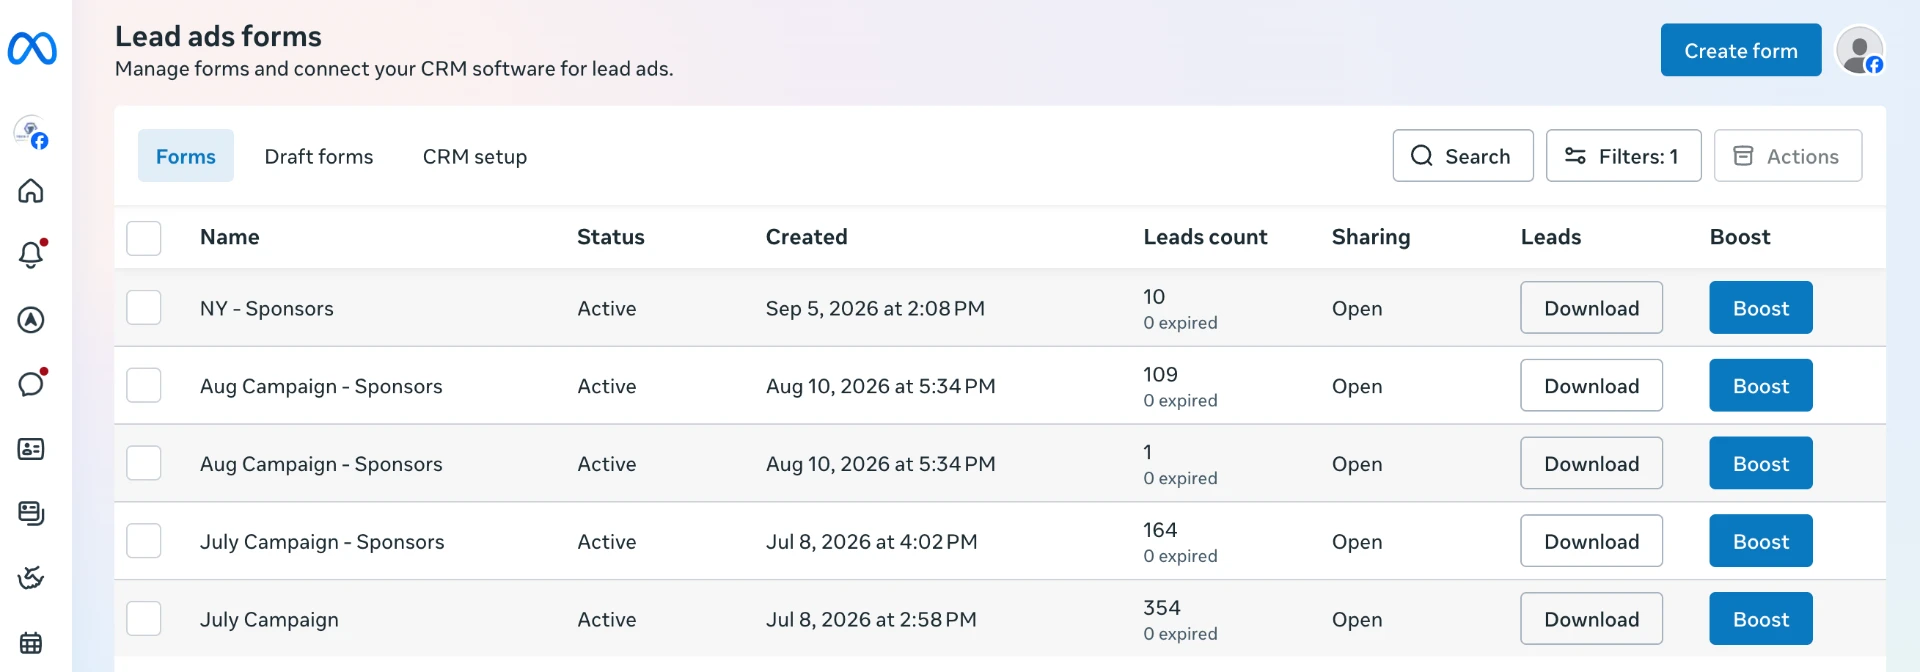Click the leads count value 164
The height and width of the screenshot is (672, 1920).
tap(1160, 530)
